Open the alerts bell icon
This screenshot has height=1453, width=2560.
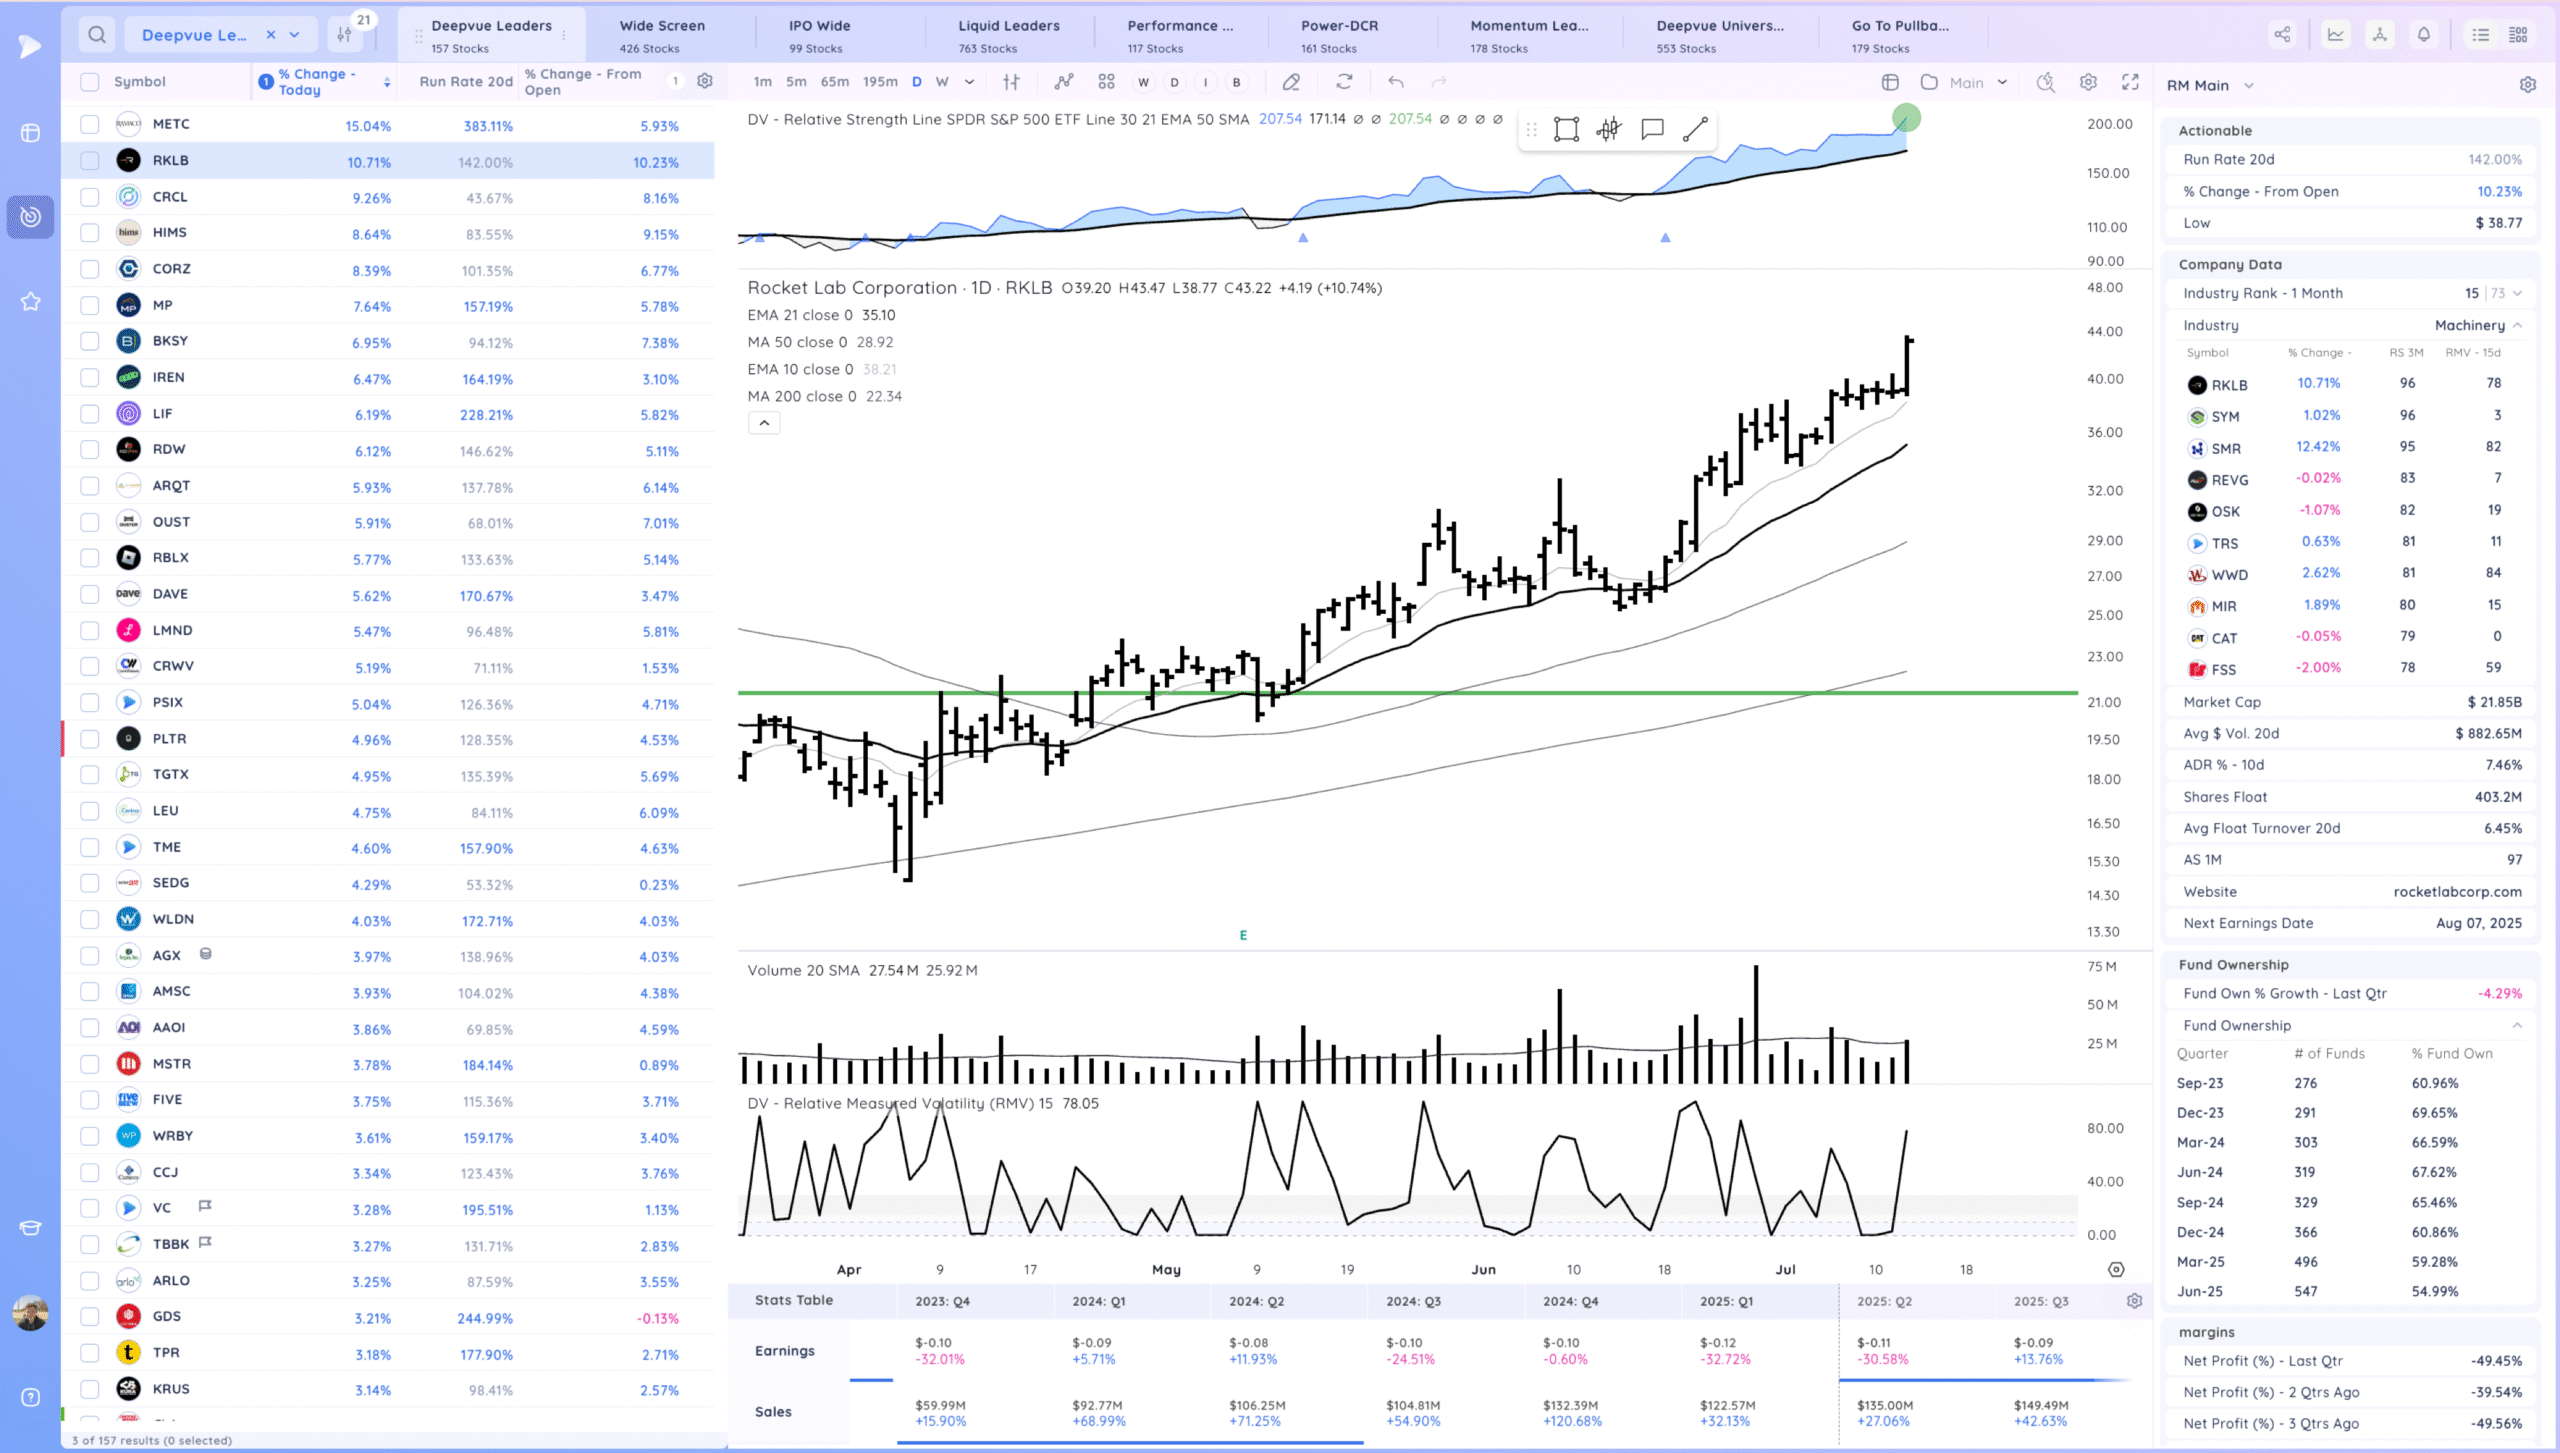[x=2424, y=35]
